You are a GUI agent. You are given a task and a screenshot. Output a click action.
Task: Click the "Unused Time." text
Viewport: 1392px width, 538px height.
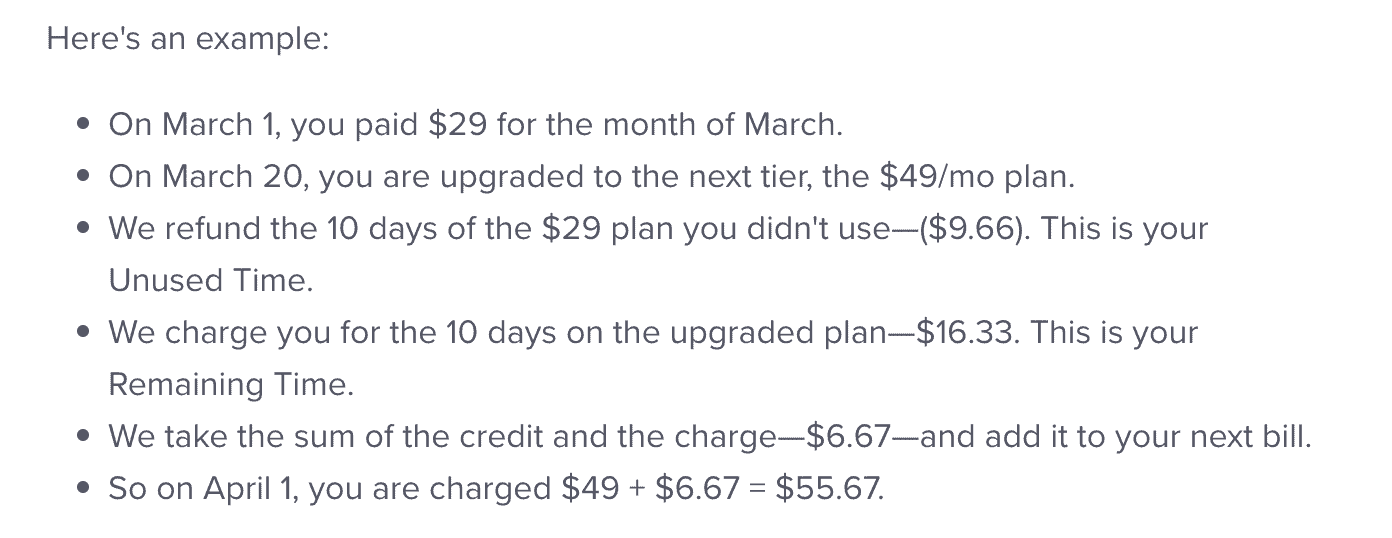coord(211,281)
